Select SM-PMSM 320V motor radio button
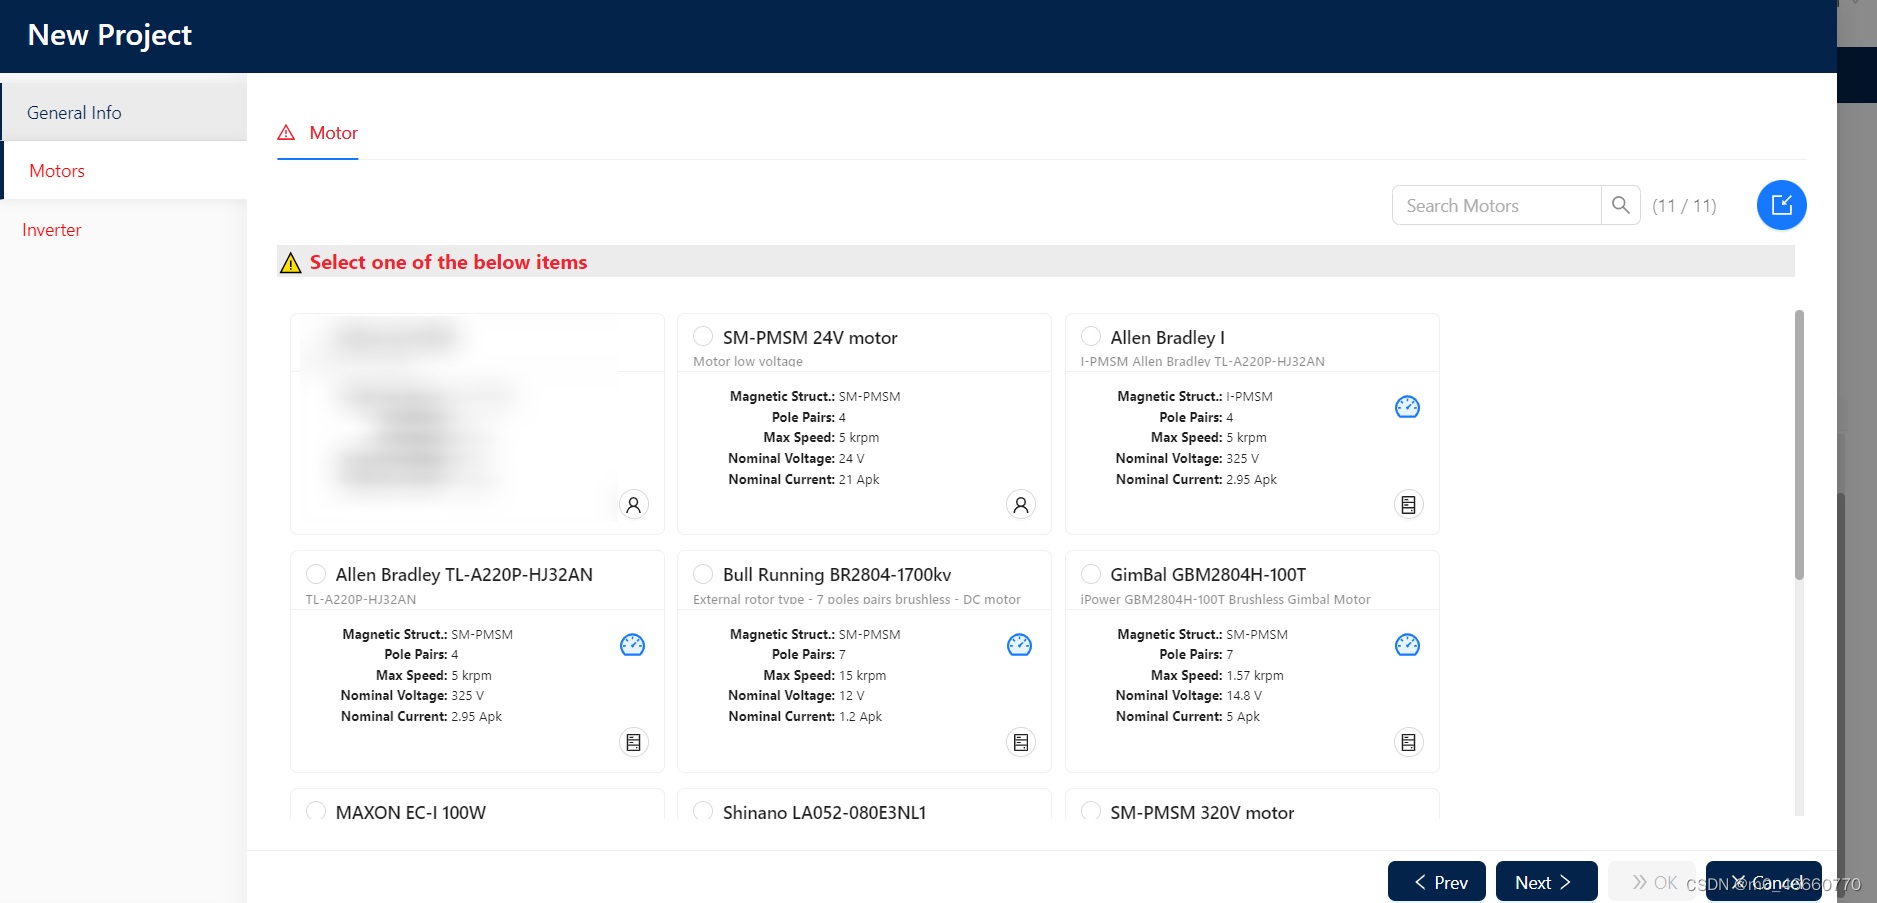 point(1091,811)
